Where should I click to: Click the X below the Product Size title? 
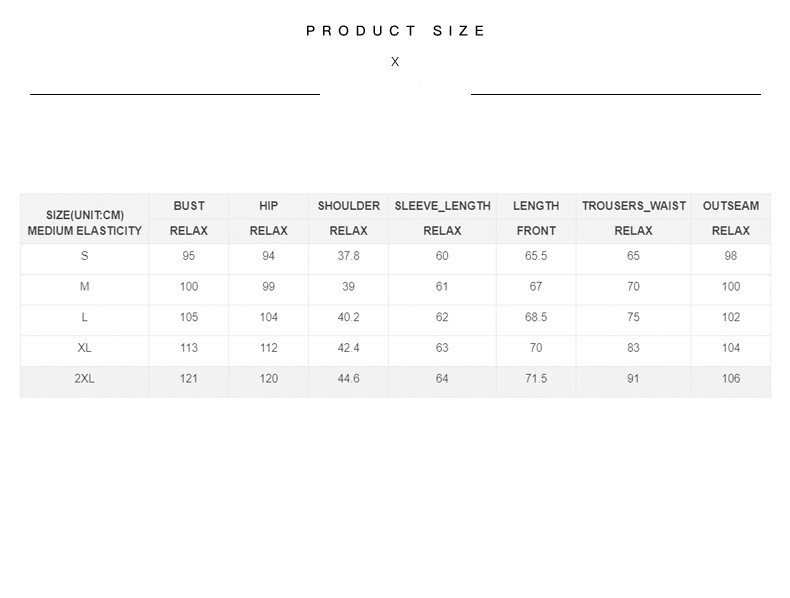click(x=395, y=62)
